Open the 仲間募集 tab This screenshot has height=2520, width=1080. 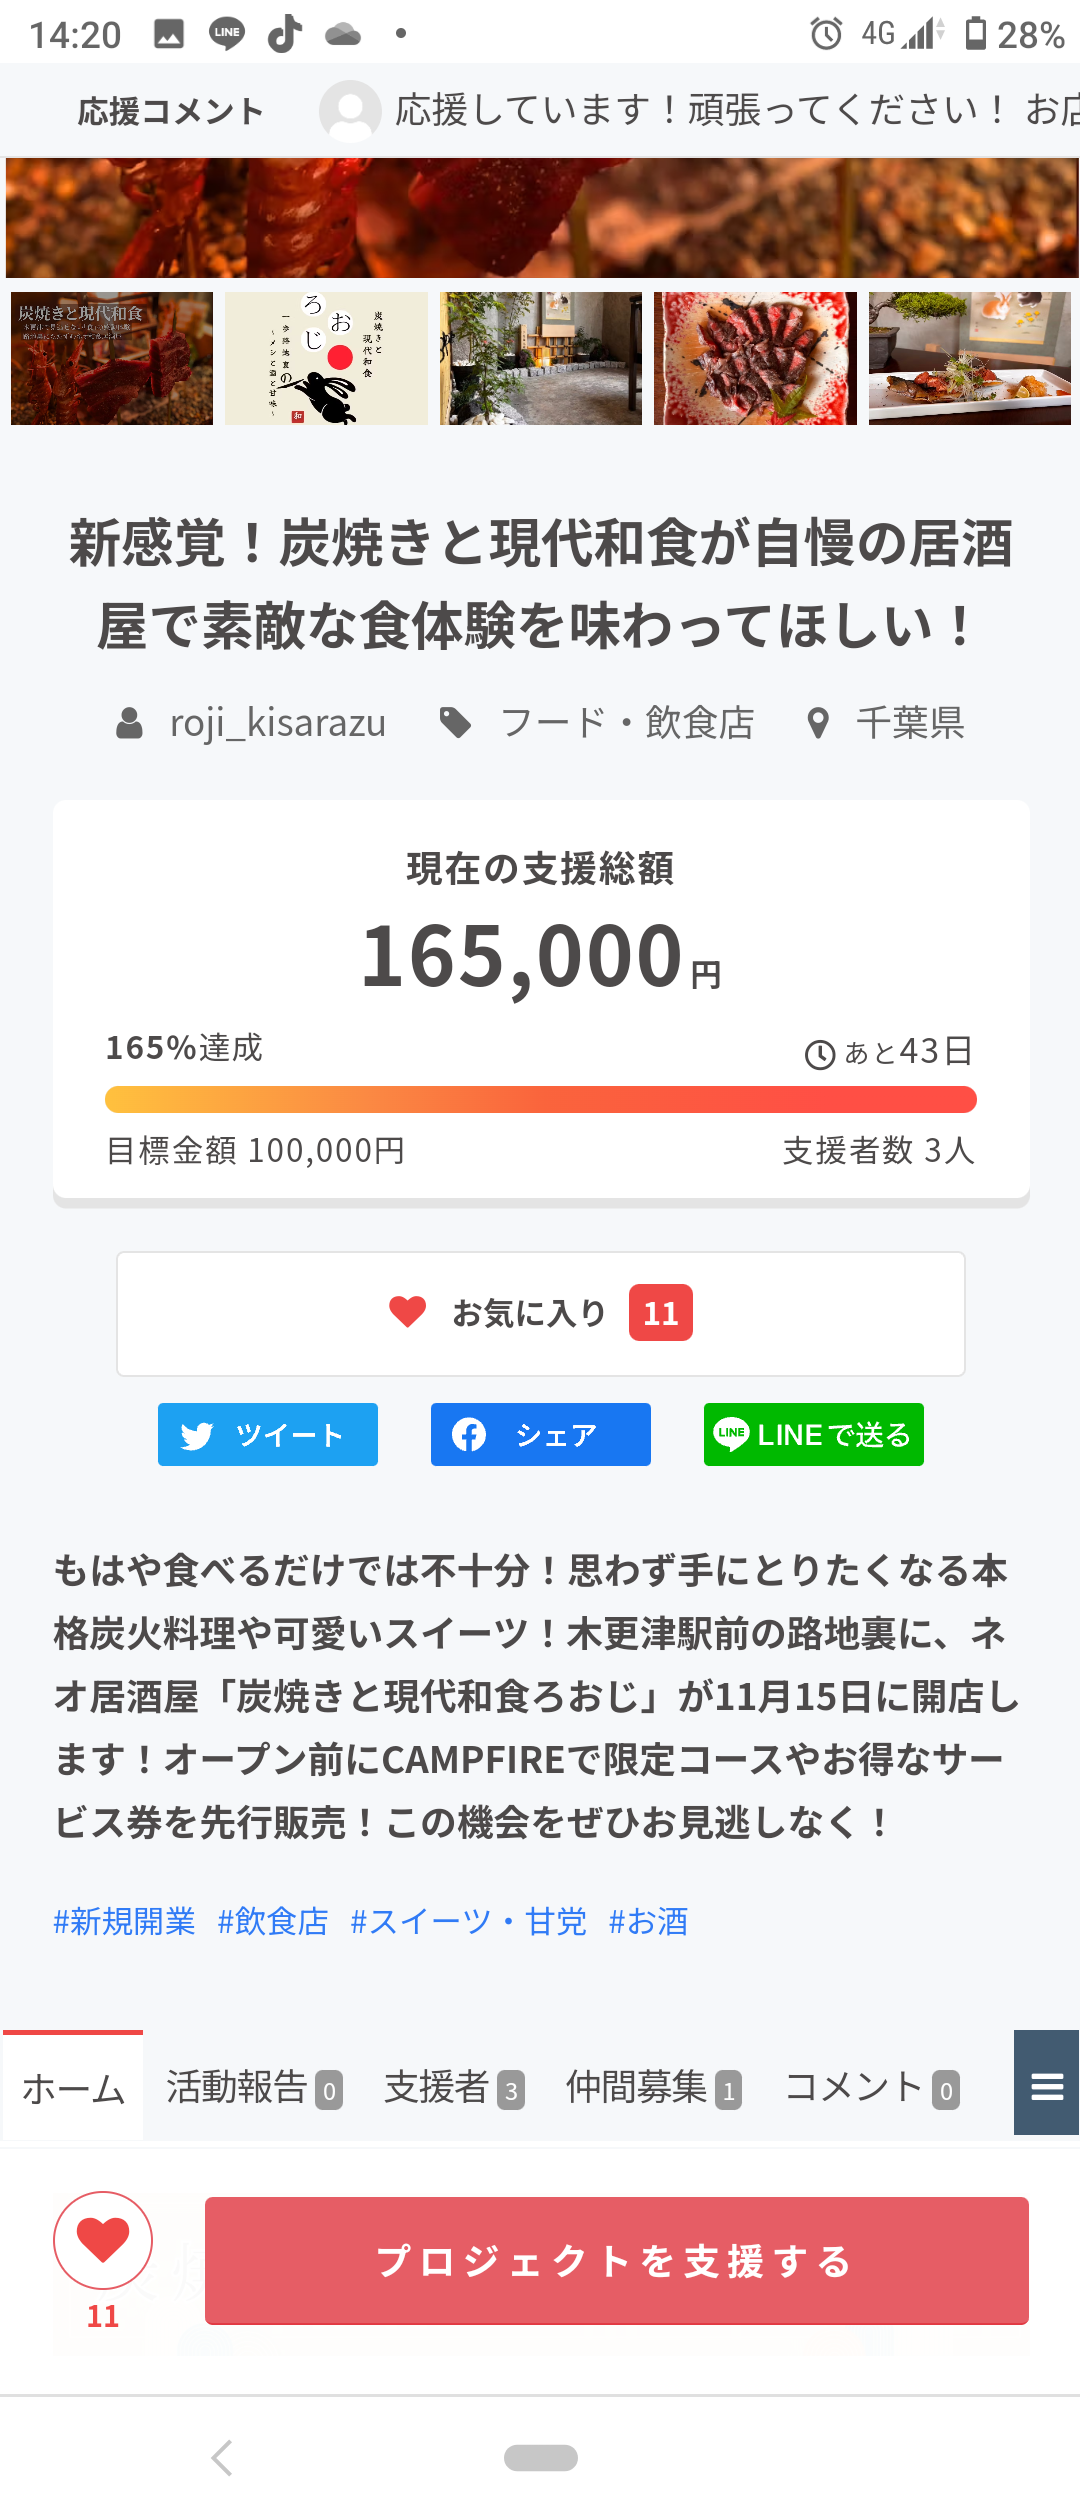653,2088
